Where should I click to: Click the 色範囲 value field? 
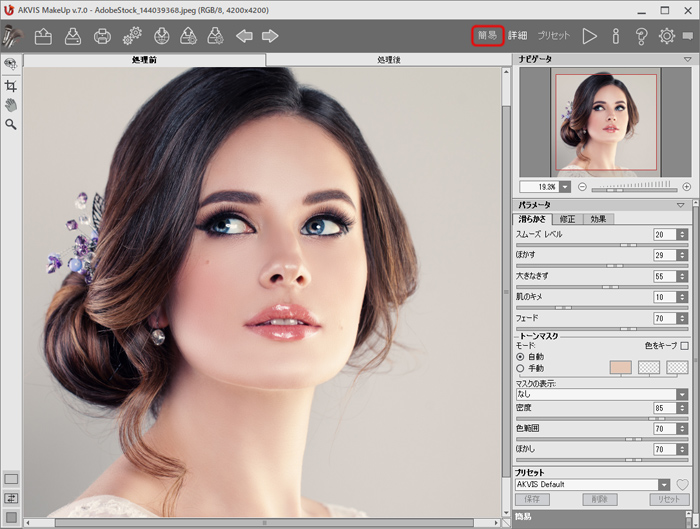665,429
